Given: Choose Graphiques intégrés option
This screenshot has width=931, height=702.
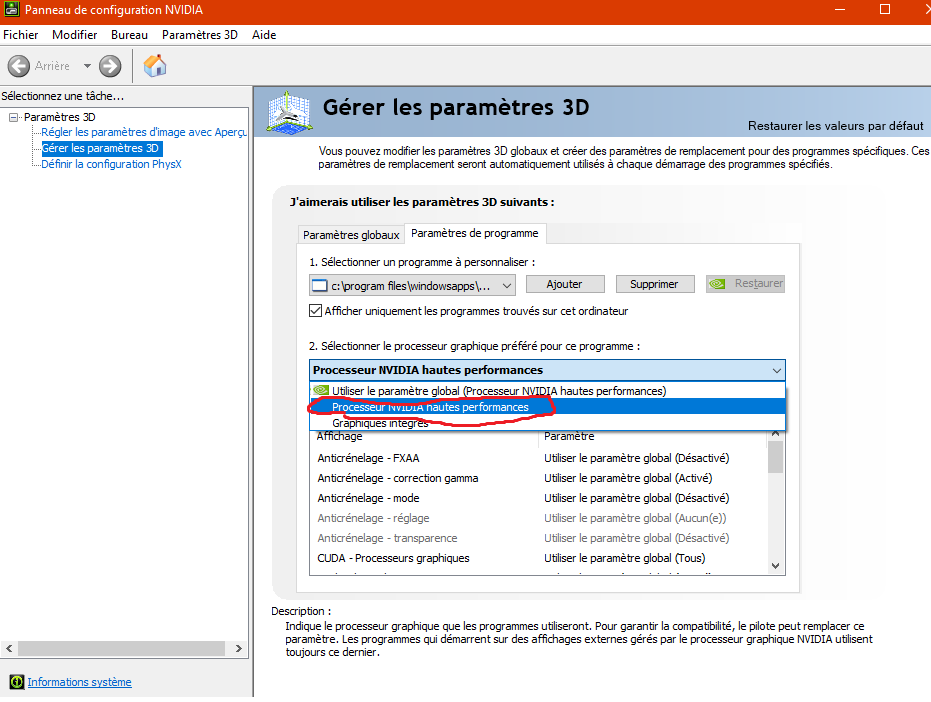Looking at the screenshot, I should pos(547,422).
